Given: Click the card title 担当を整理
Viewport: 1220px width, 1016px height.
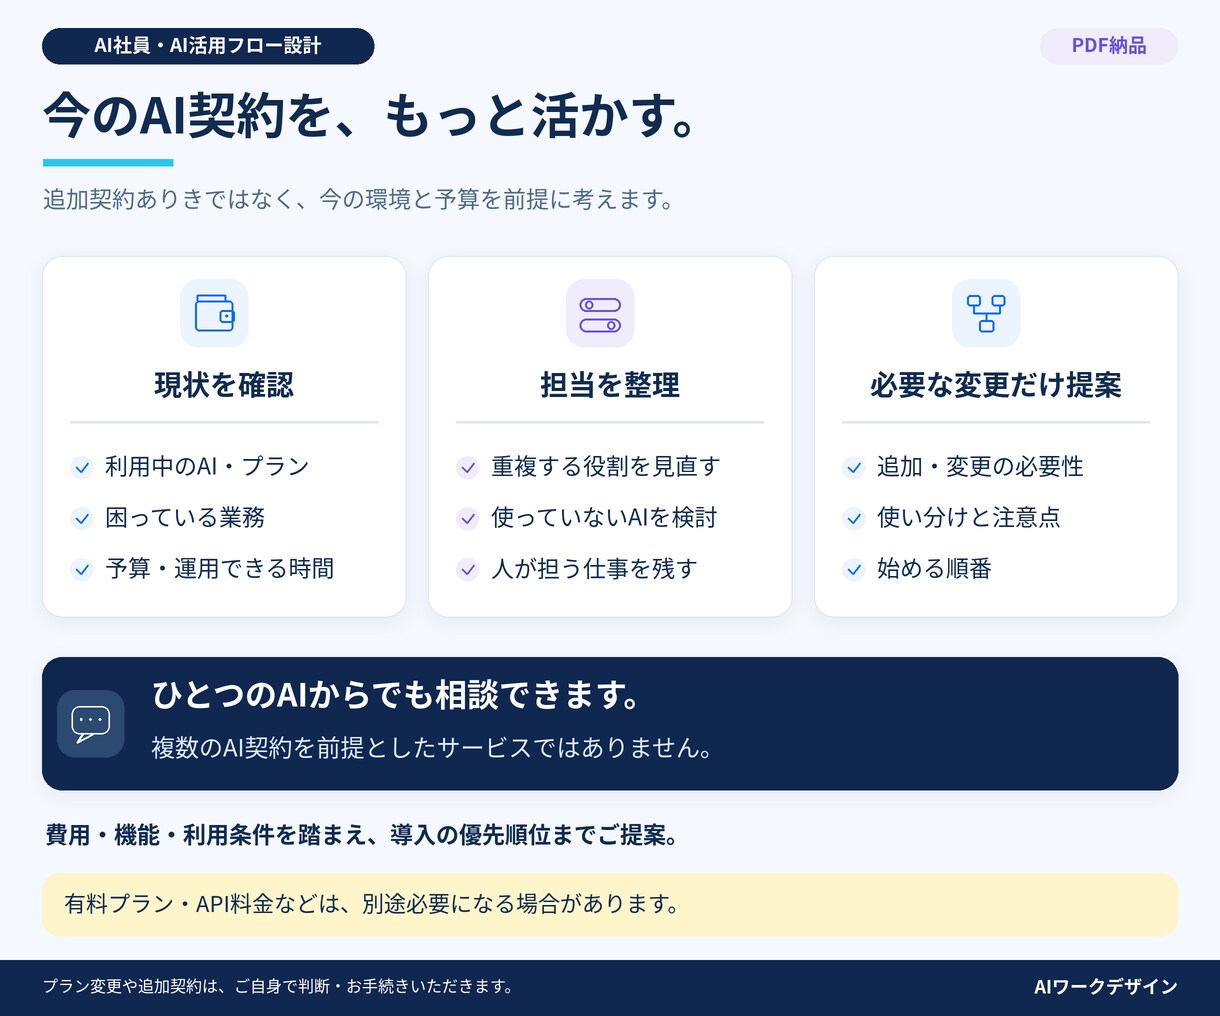Looking at the screenshot, I should 610,385.
